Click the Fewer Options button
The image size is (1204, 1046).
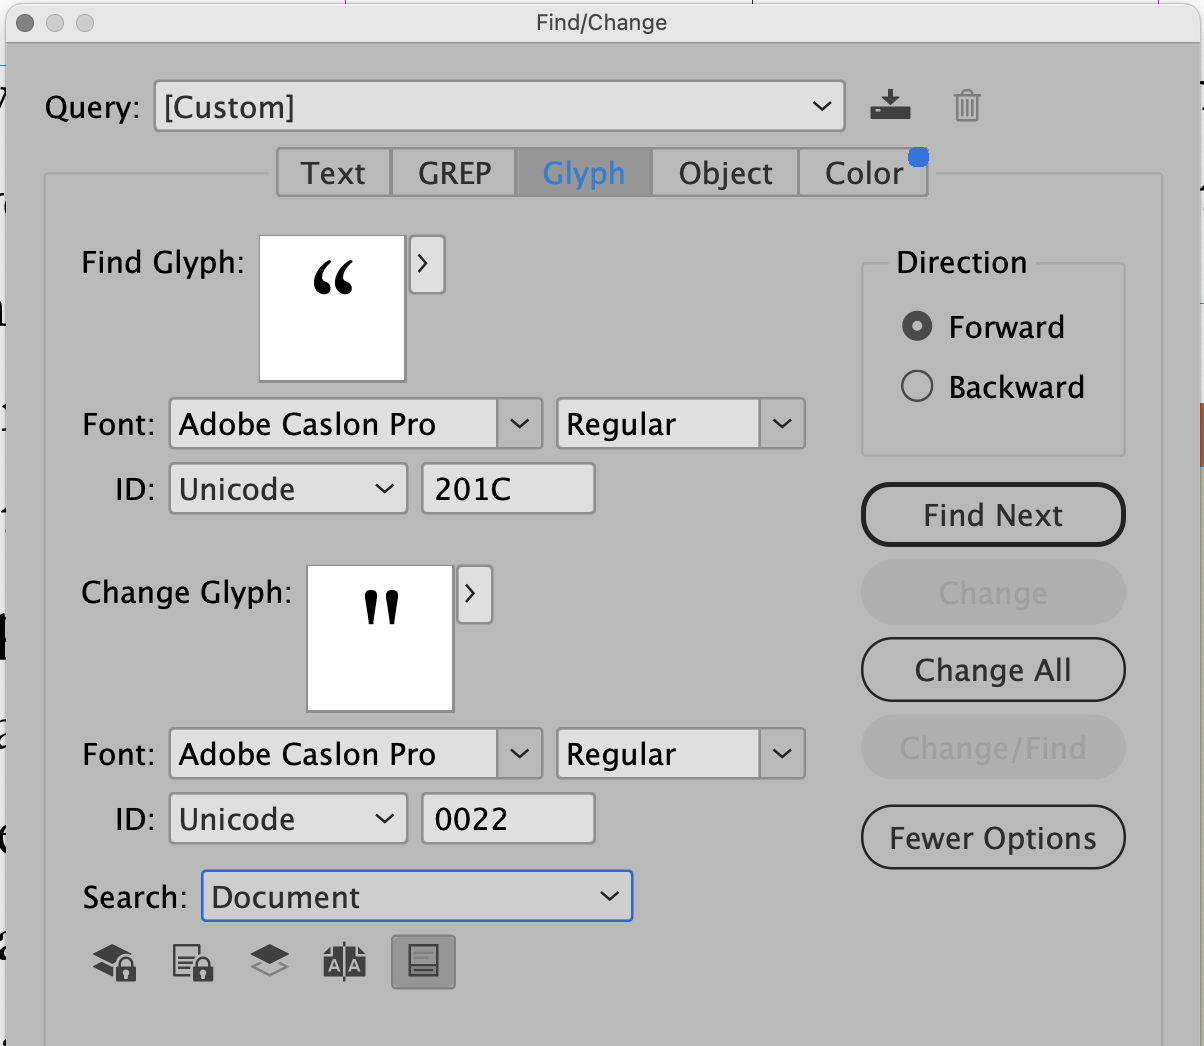992,838
